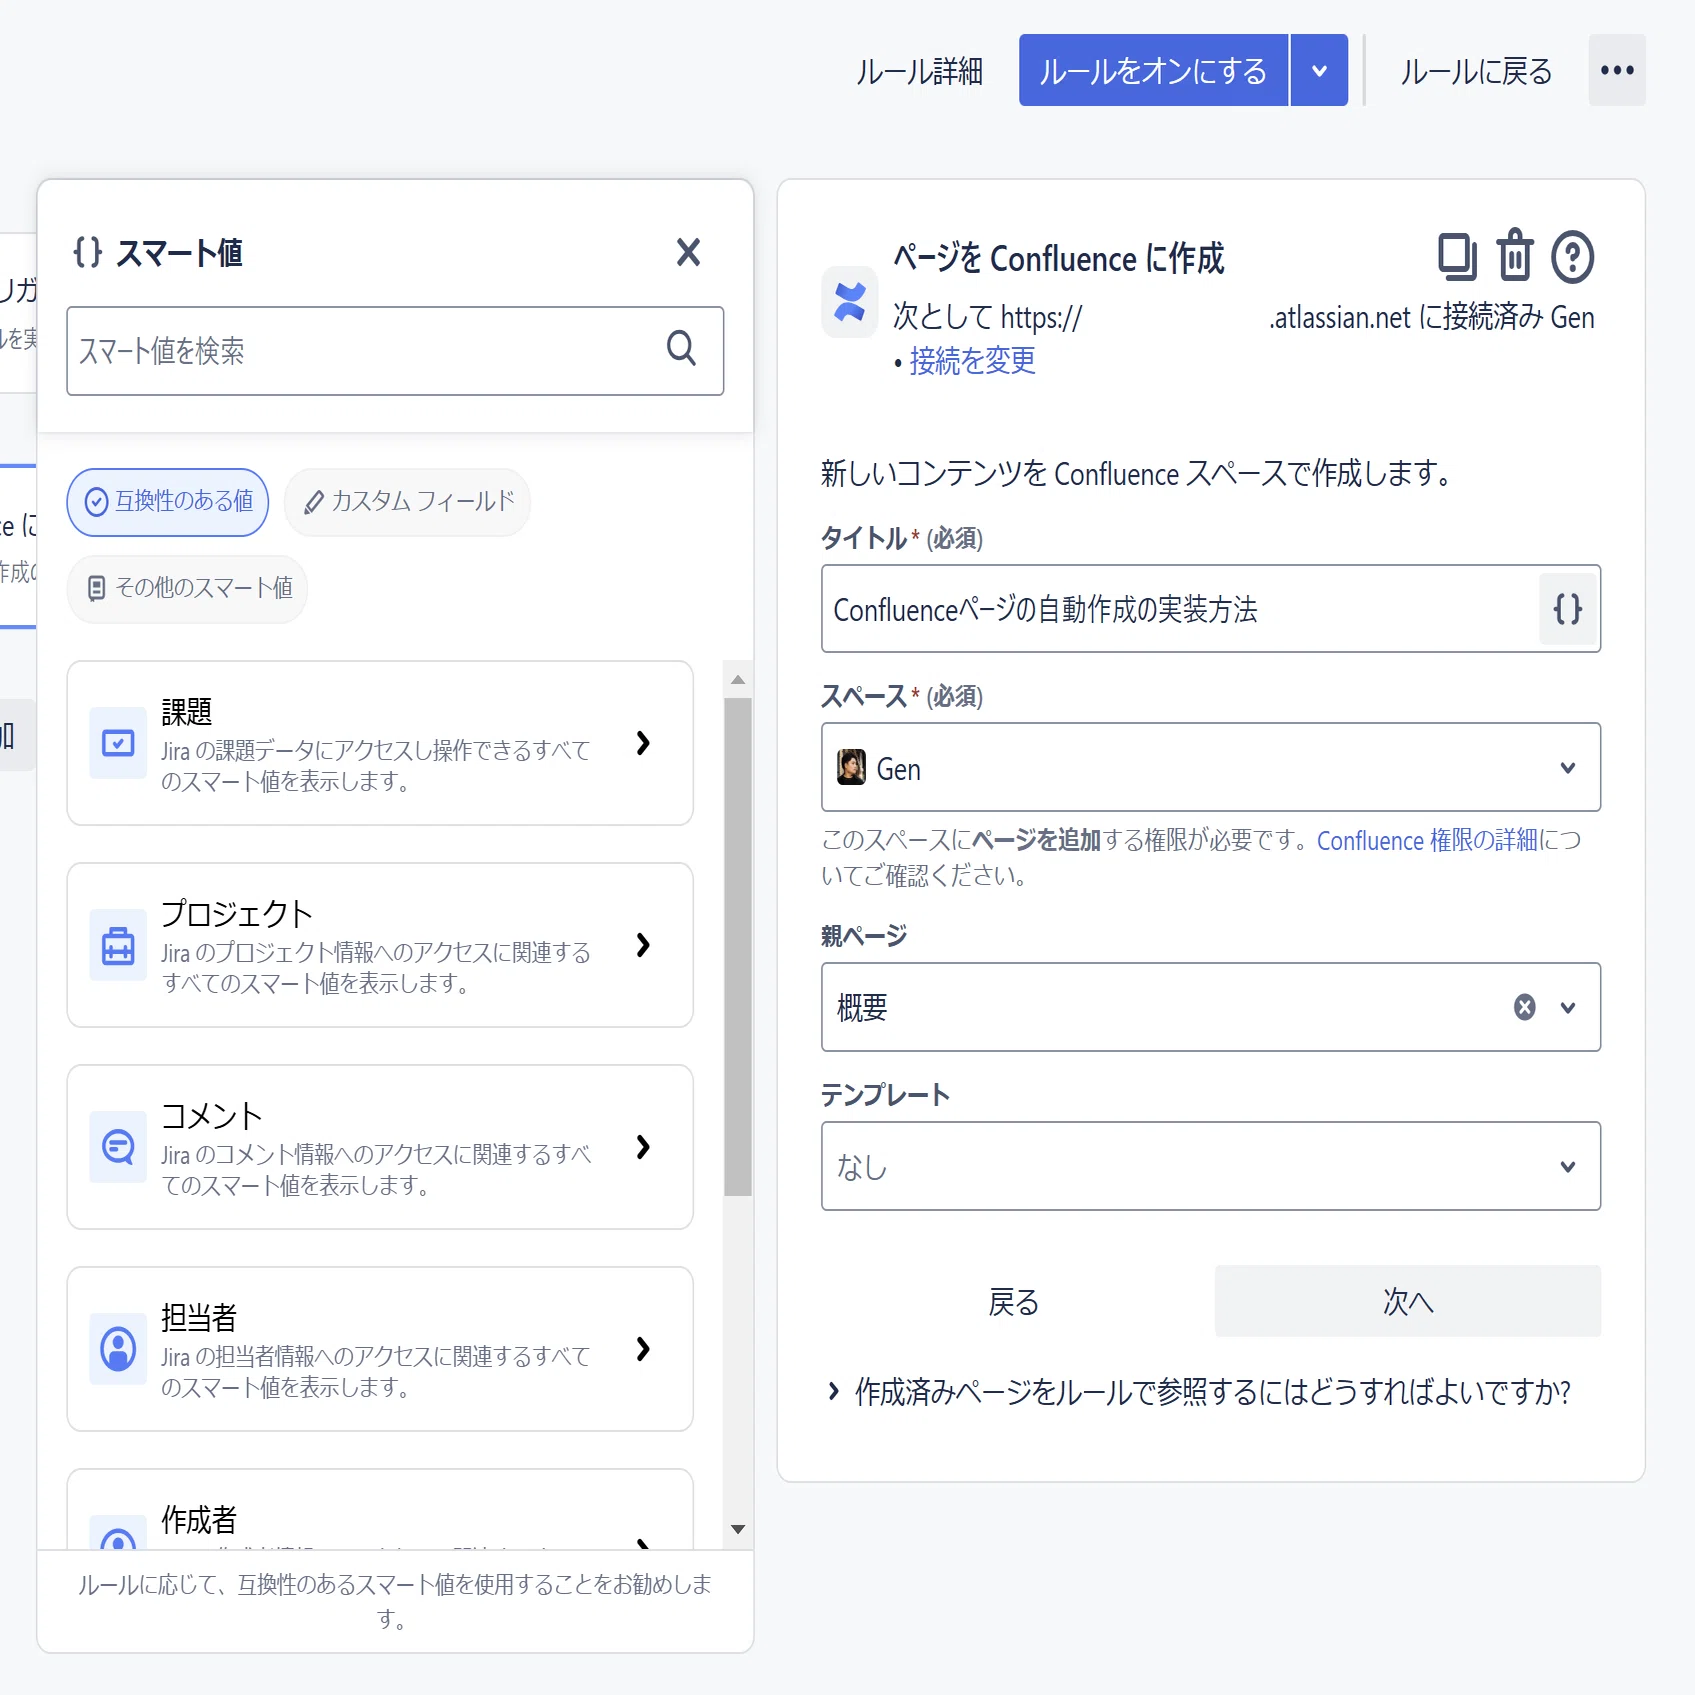Click the 次へ button
The height and width of the screenshot is (1695, 1695).
pyautogui.click(x=1408, y=1301)
